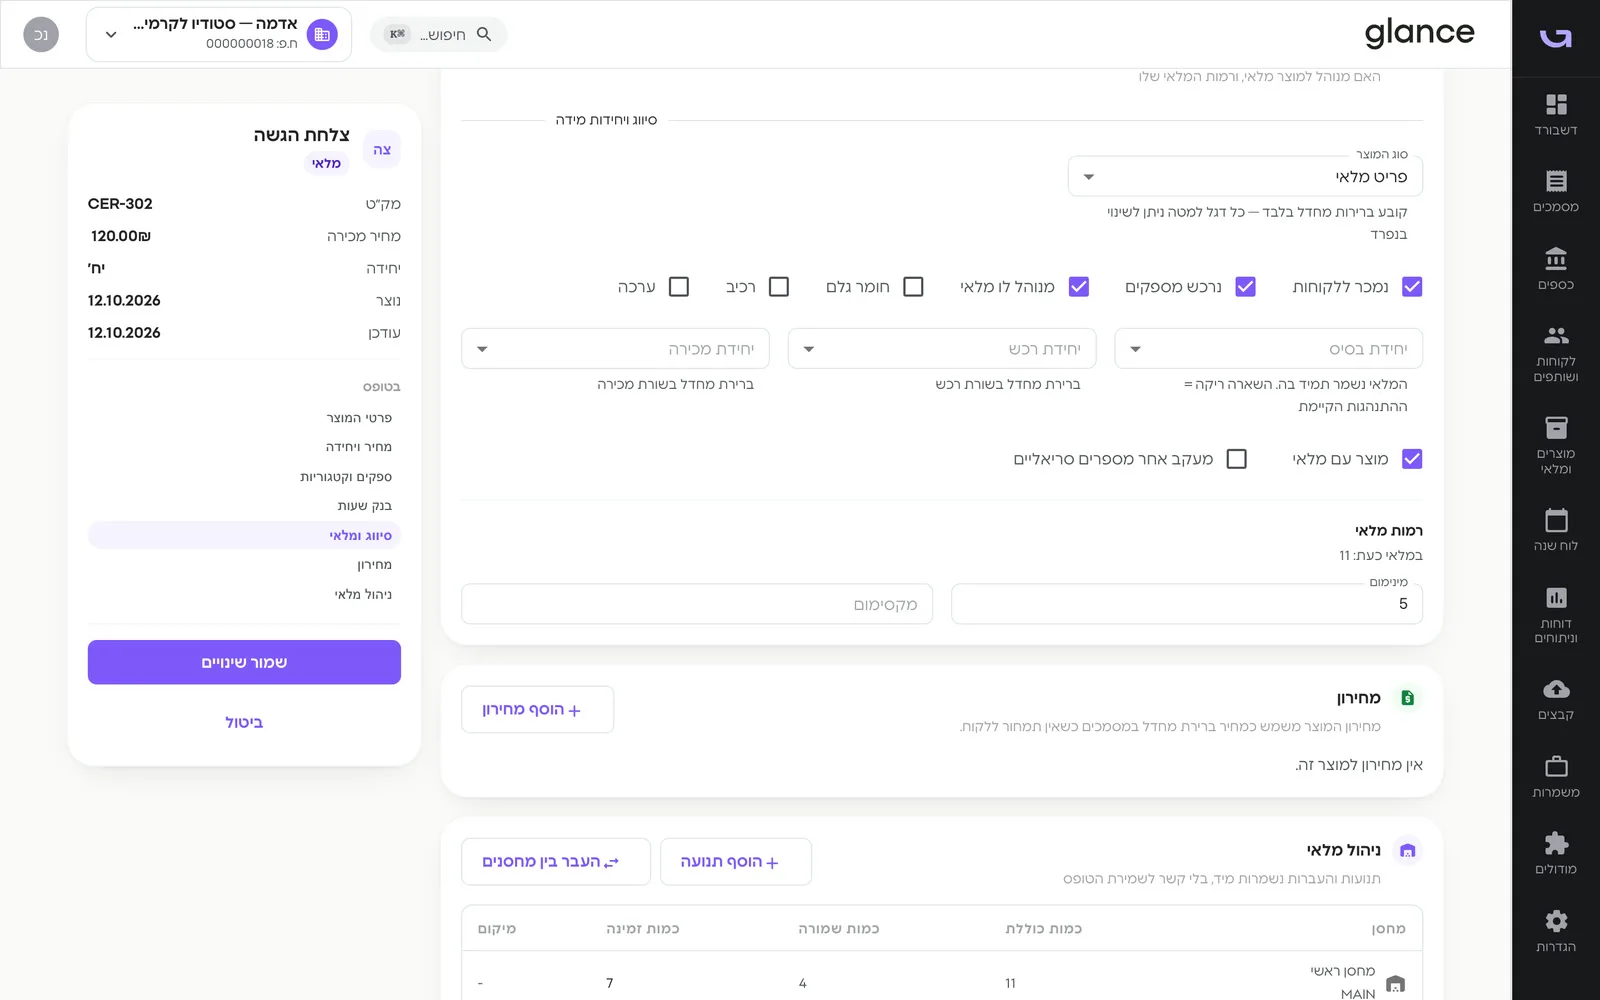Image resolution: width=1600 pixels, height=1000 pixels.
Task: Check the רכיב checkbox
Action: point(779,287)
